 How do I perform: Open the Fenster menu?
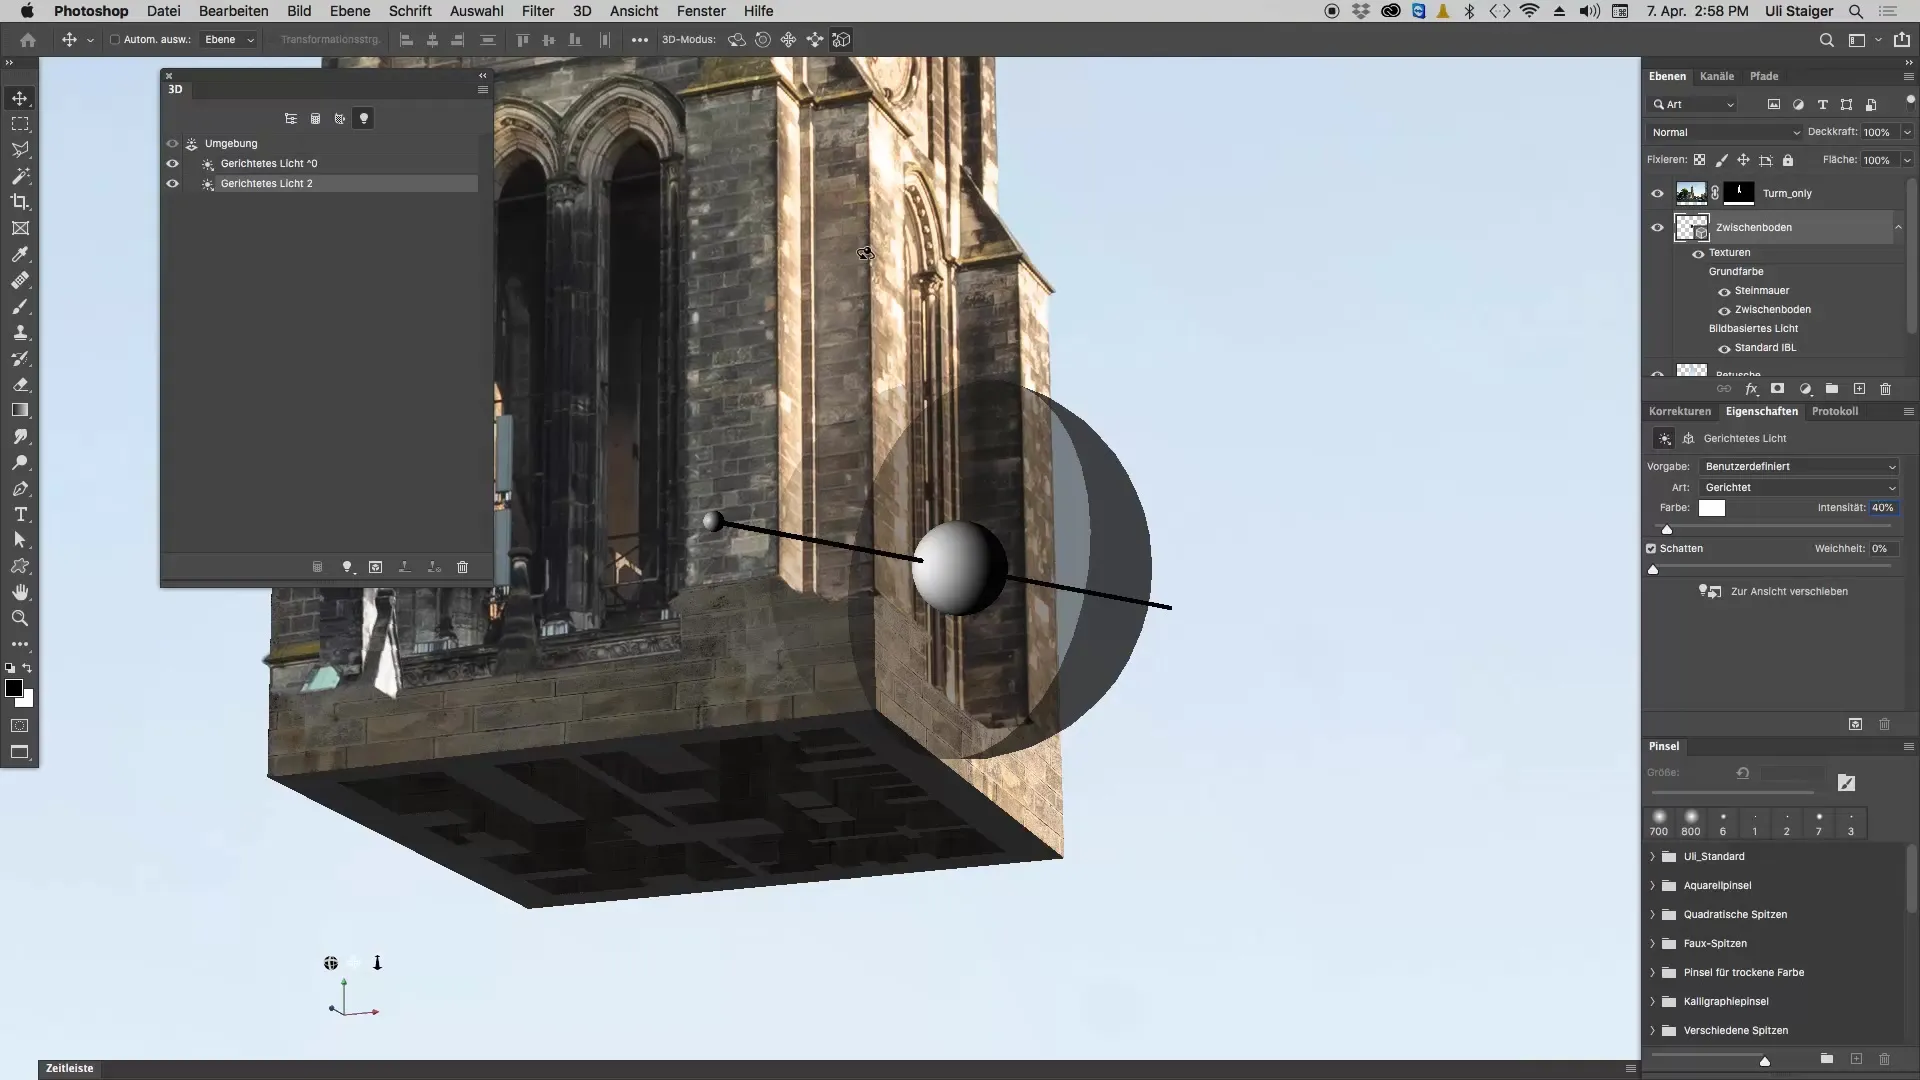(x=701, y=11)
